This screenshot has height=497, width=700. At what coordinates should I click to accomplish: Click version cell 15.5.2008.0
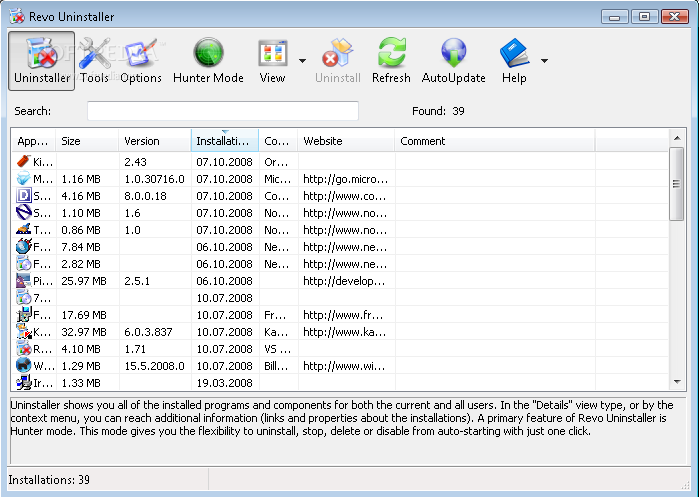pyautogui.click(x=154, y=366)
